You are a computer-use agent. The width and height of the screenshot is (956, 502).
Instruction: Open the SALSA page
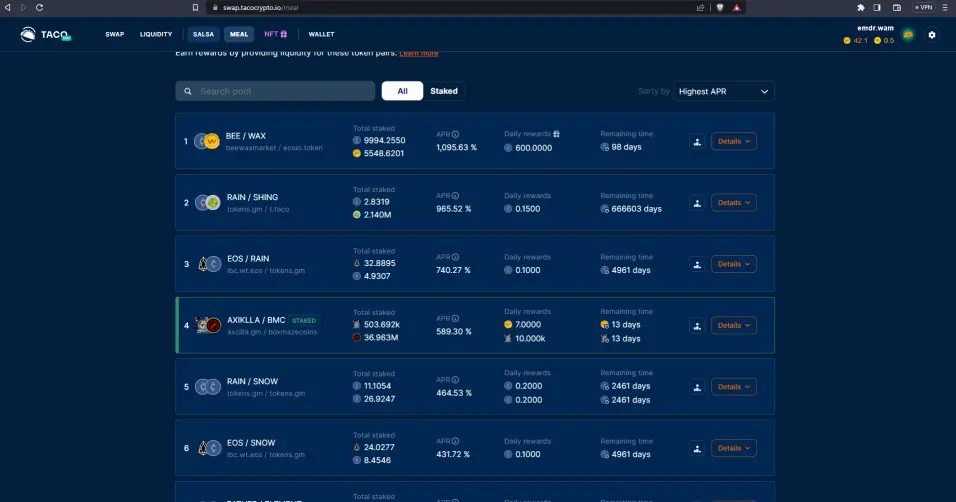(204, 35)
